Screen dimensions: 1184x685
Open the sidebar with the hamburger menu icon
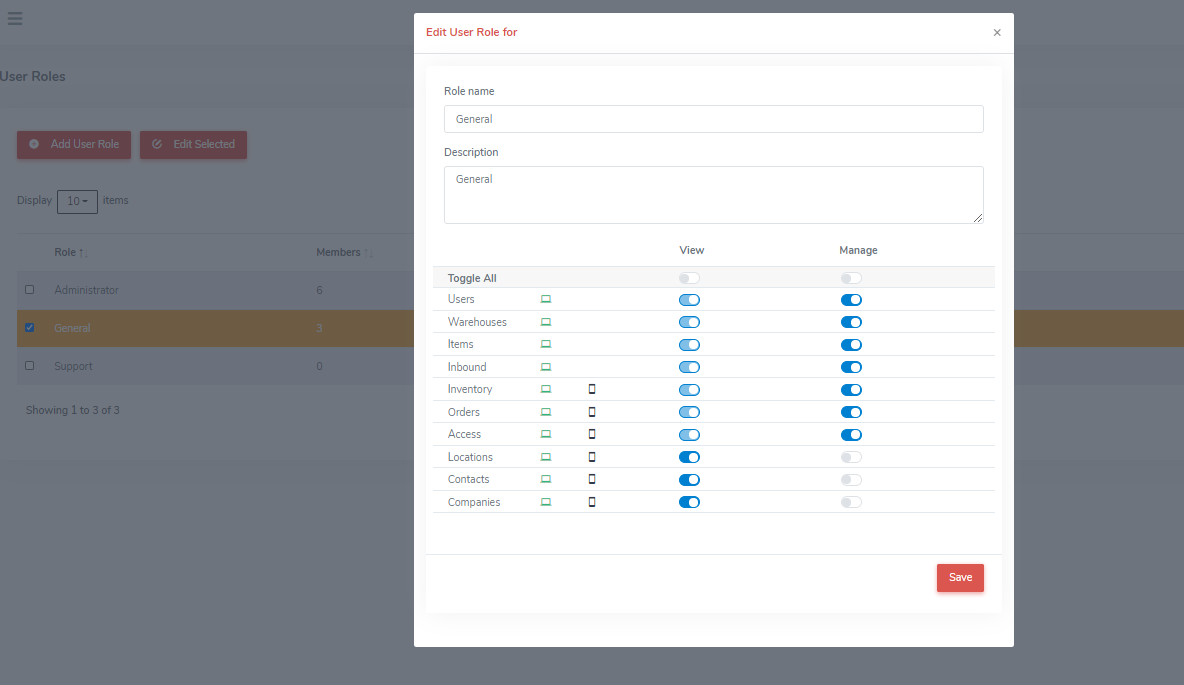pos(15,18)
